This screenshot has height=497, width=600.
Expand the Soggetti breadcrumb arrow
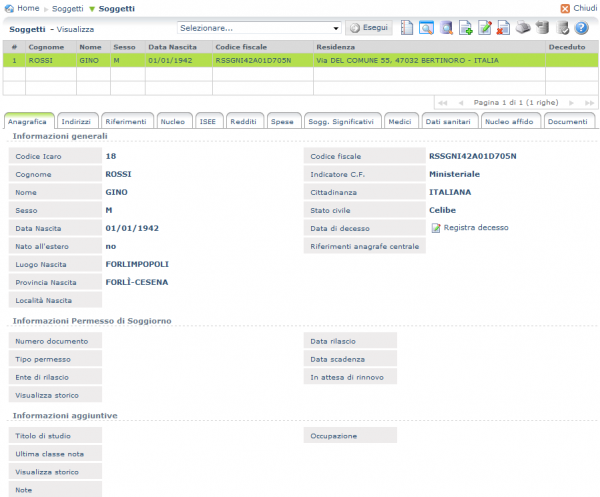click(92, 9)
